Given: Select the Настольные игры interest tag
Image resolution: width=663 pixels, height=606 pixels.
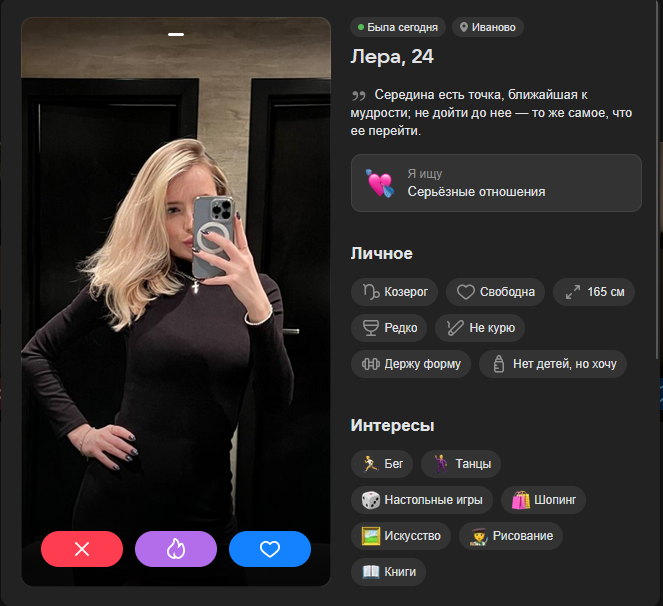Looking at the screenshot, I should point(422,500).
